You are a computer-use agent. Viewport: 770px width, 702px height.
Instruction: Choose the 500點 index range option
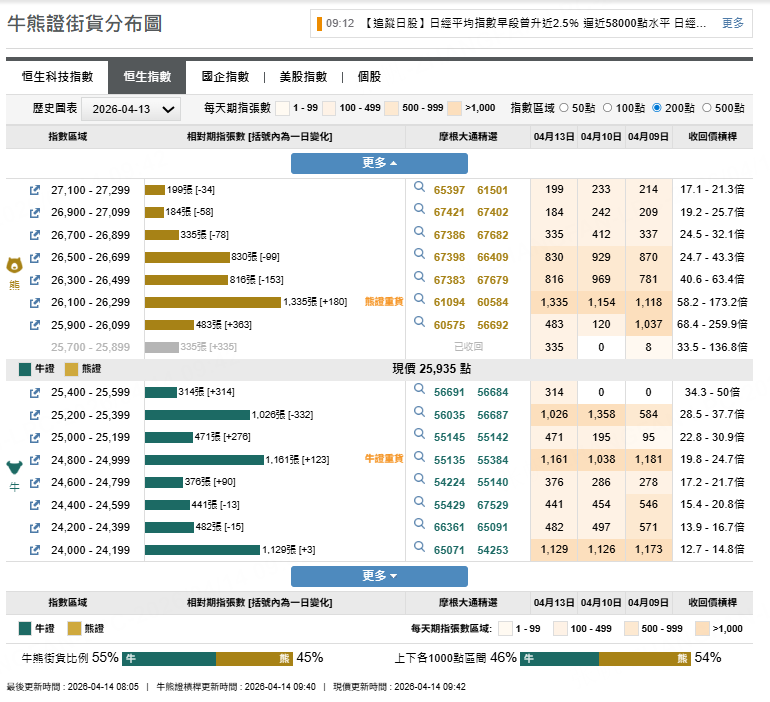click(x=708, y=108)
